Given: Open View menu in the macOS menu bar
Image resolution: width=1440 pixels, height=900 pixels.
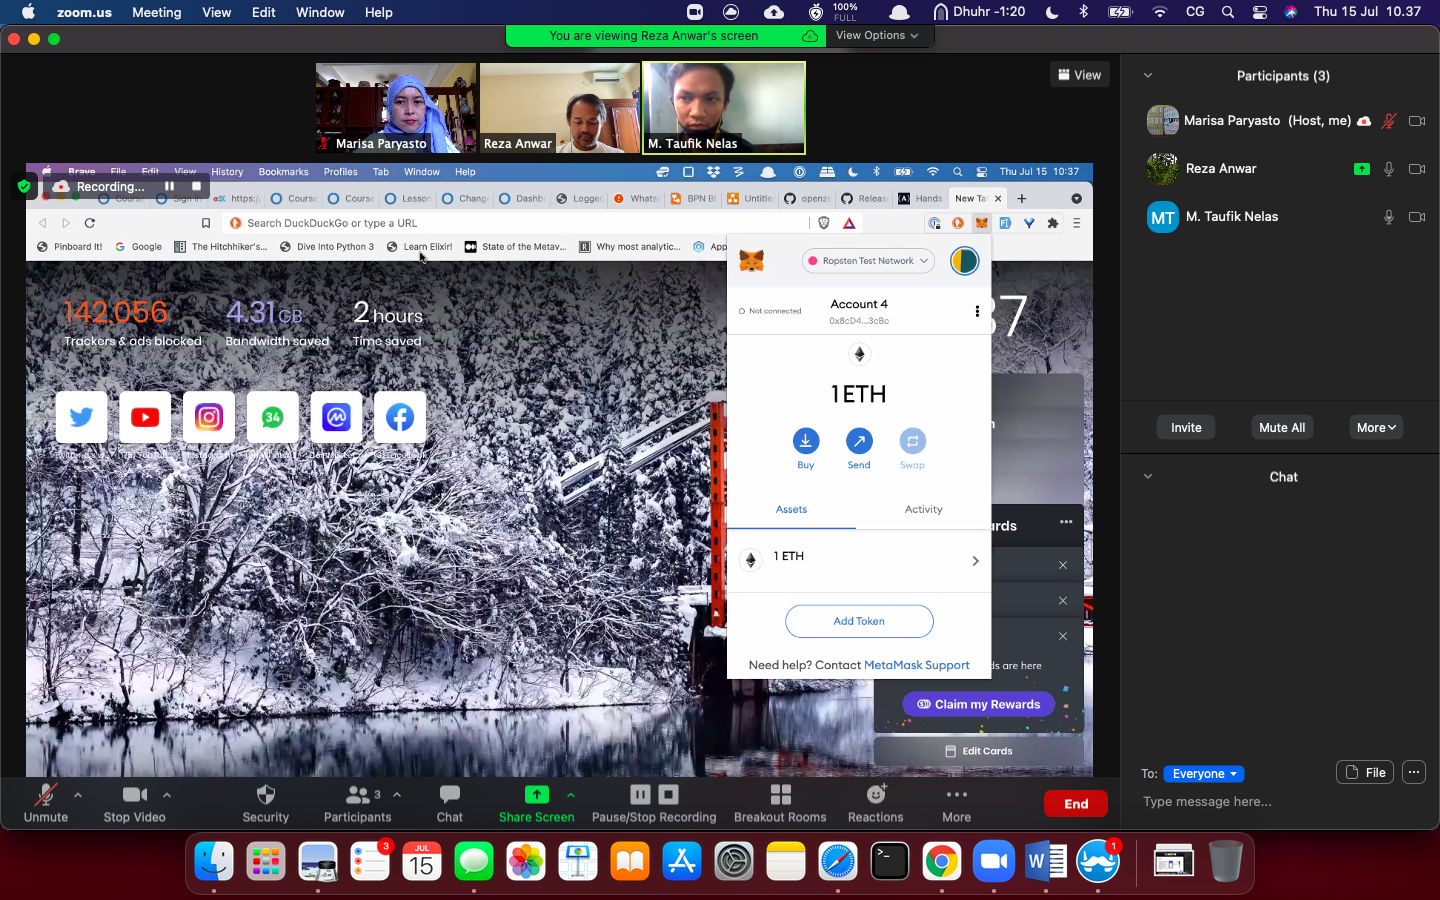Looking at the screenshot, I should [x=216, y=12].
